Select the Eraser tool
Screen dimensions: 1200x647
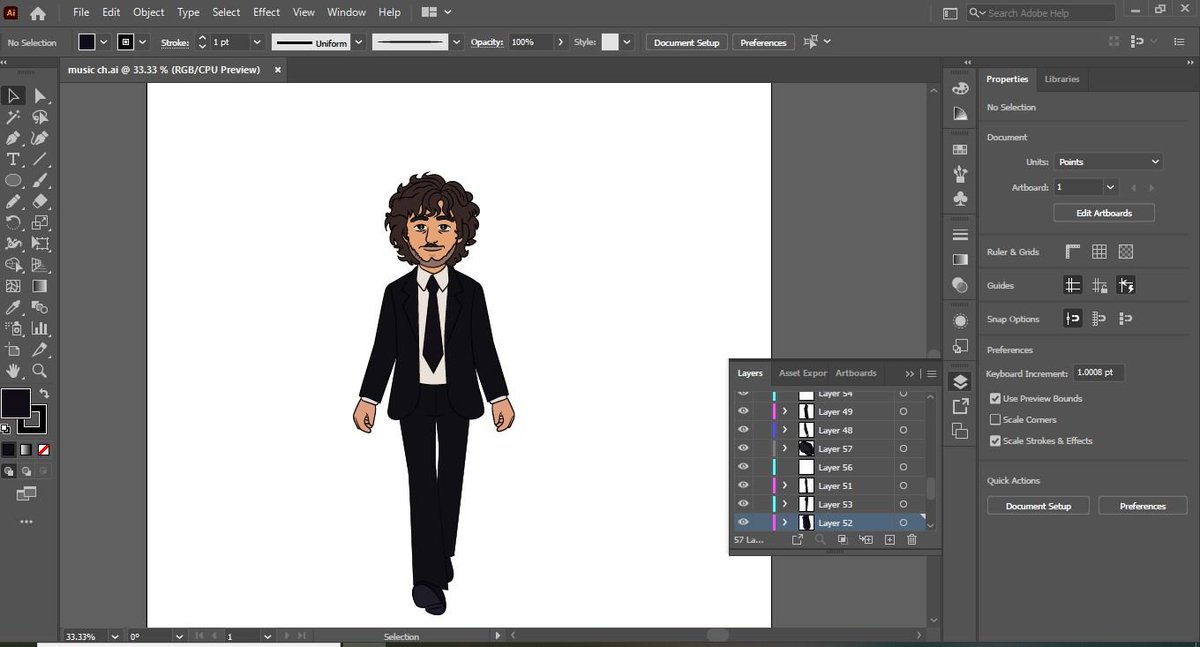tap(40, 202)
